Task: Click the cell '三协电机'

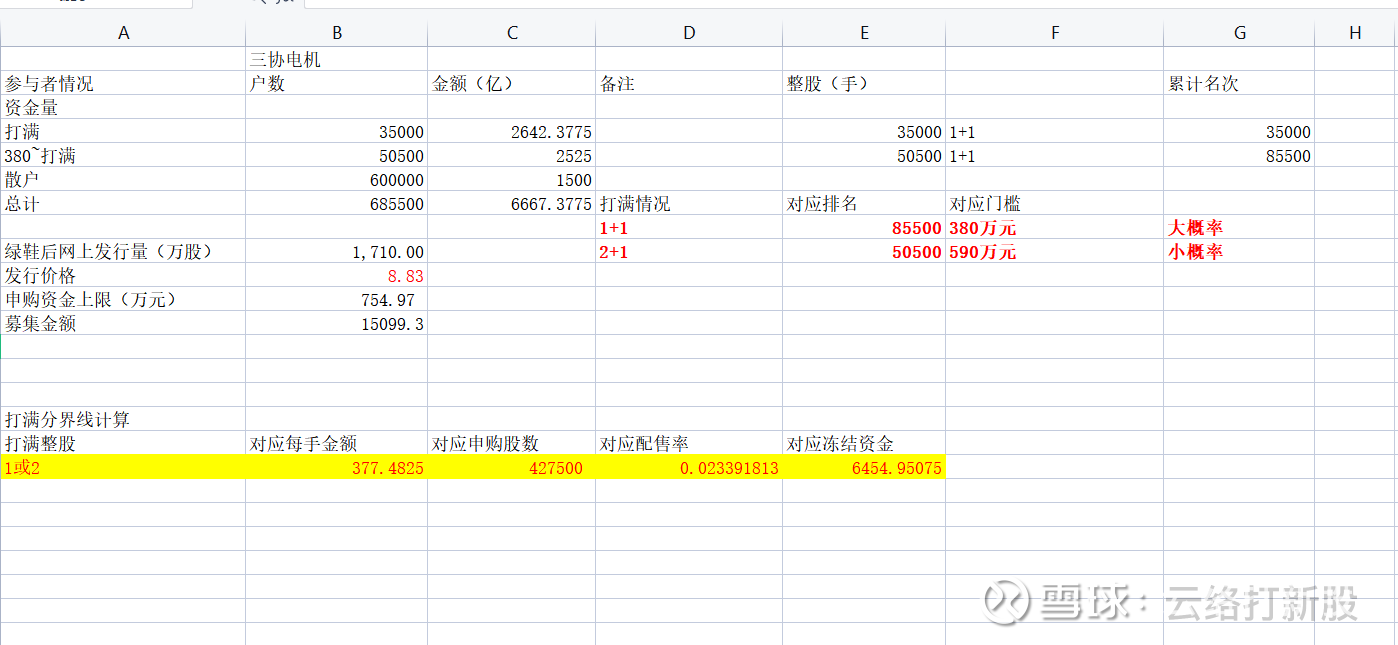Action: click(336, 59)
